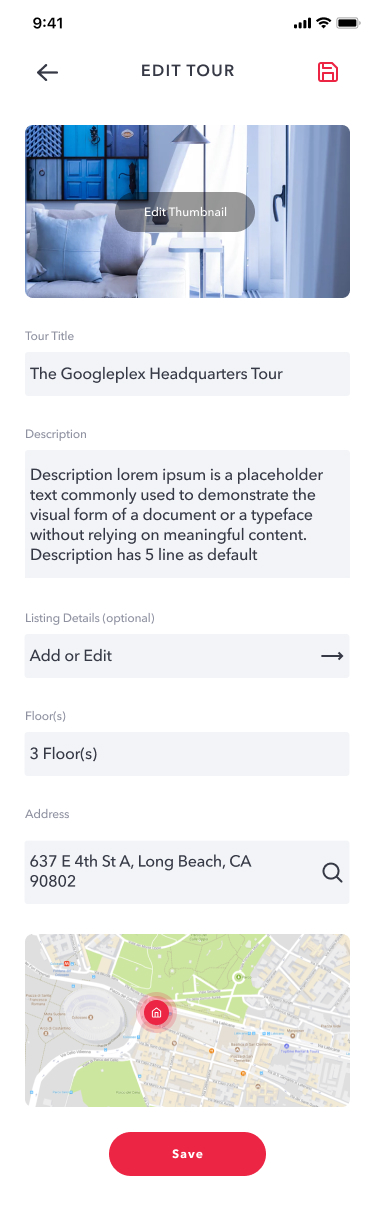Tap the cellular signal bars icon
The height and width of the screenshot is (1214, 375).
tap(303, 23)
